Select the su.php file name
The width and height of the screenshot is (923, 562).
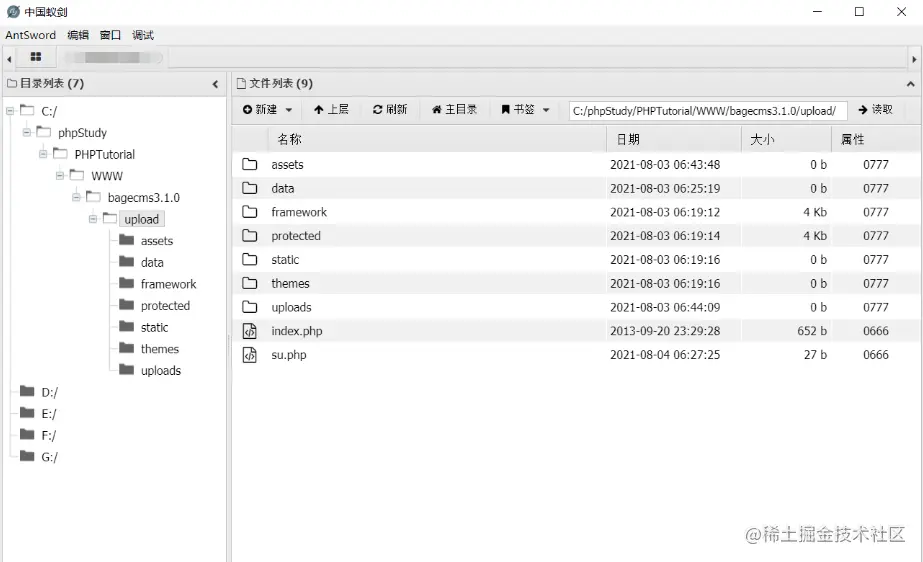(x=288, y=355)
